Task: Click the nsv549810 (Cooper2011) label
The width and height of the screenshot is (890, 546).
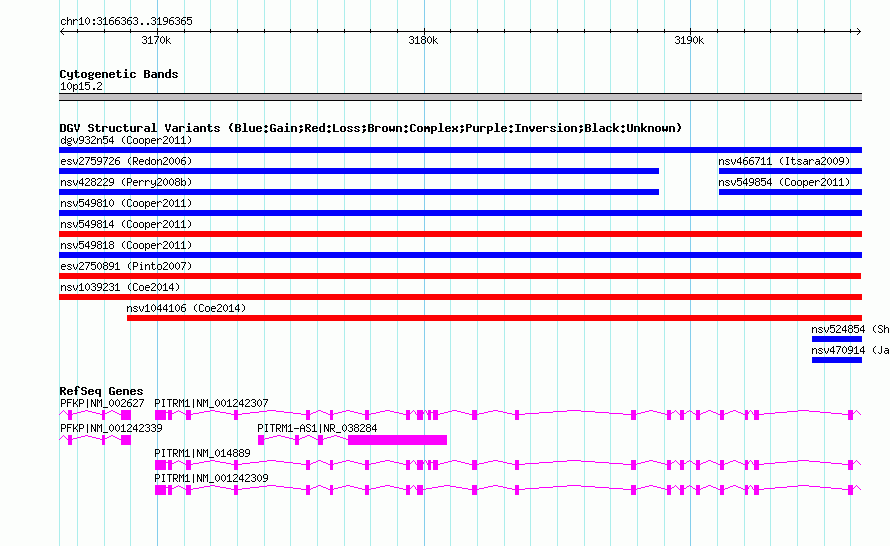Action: point(126,203)
